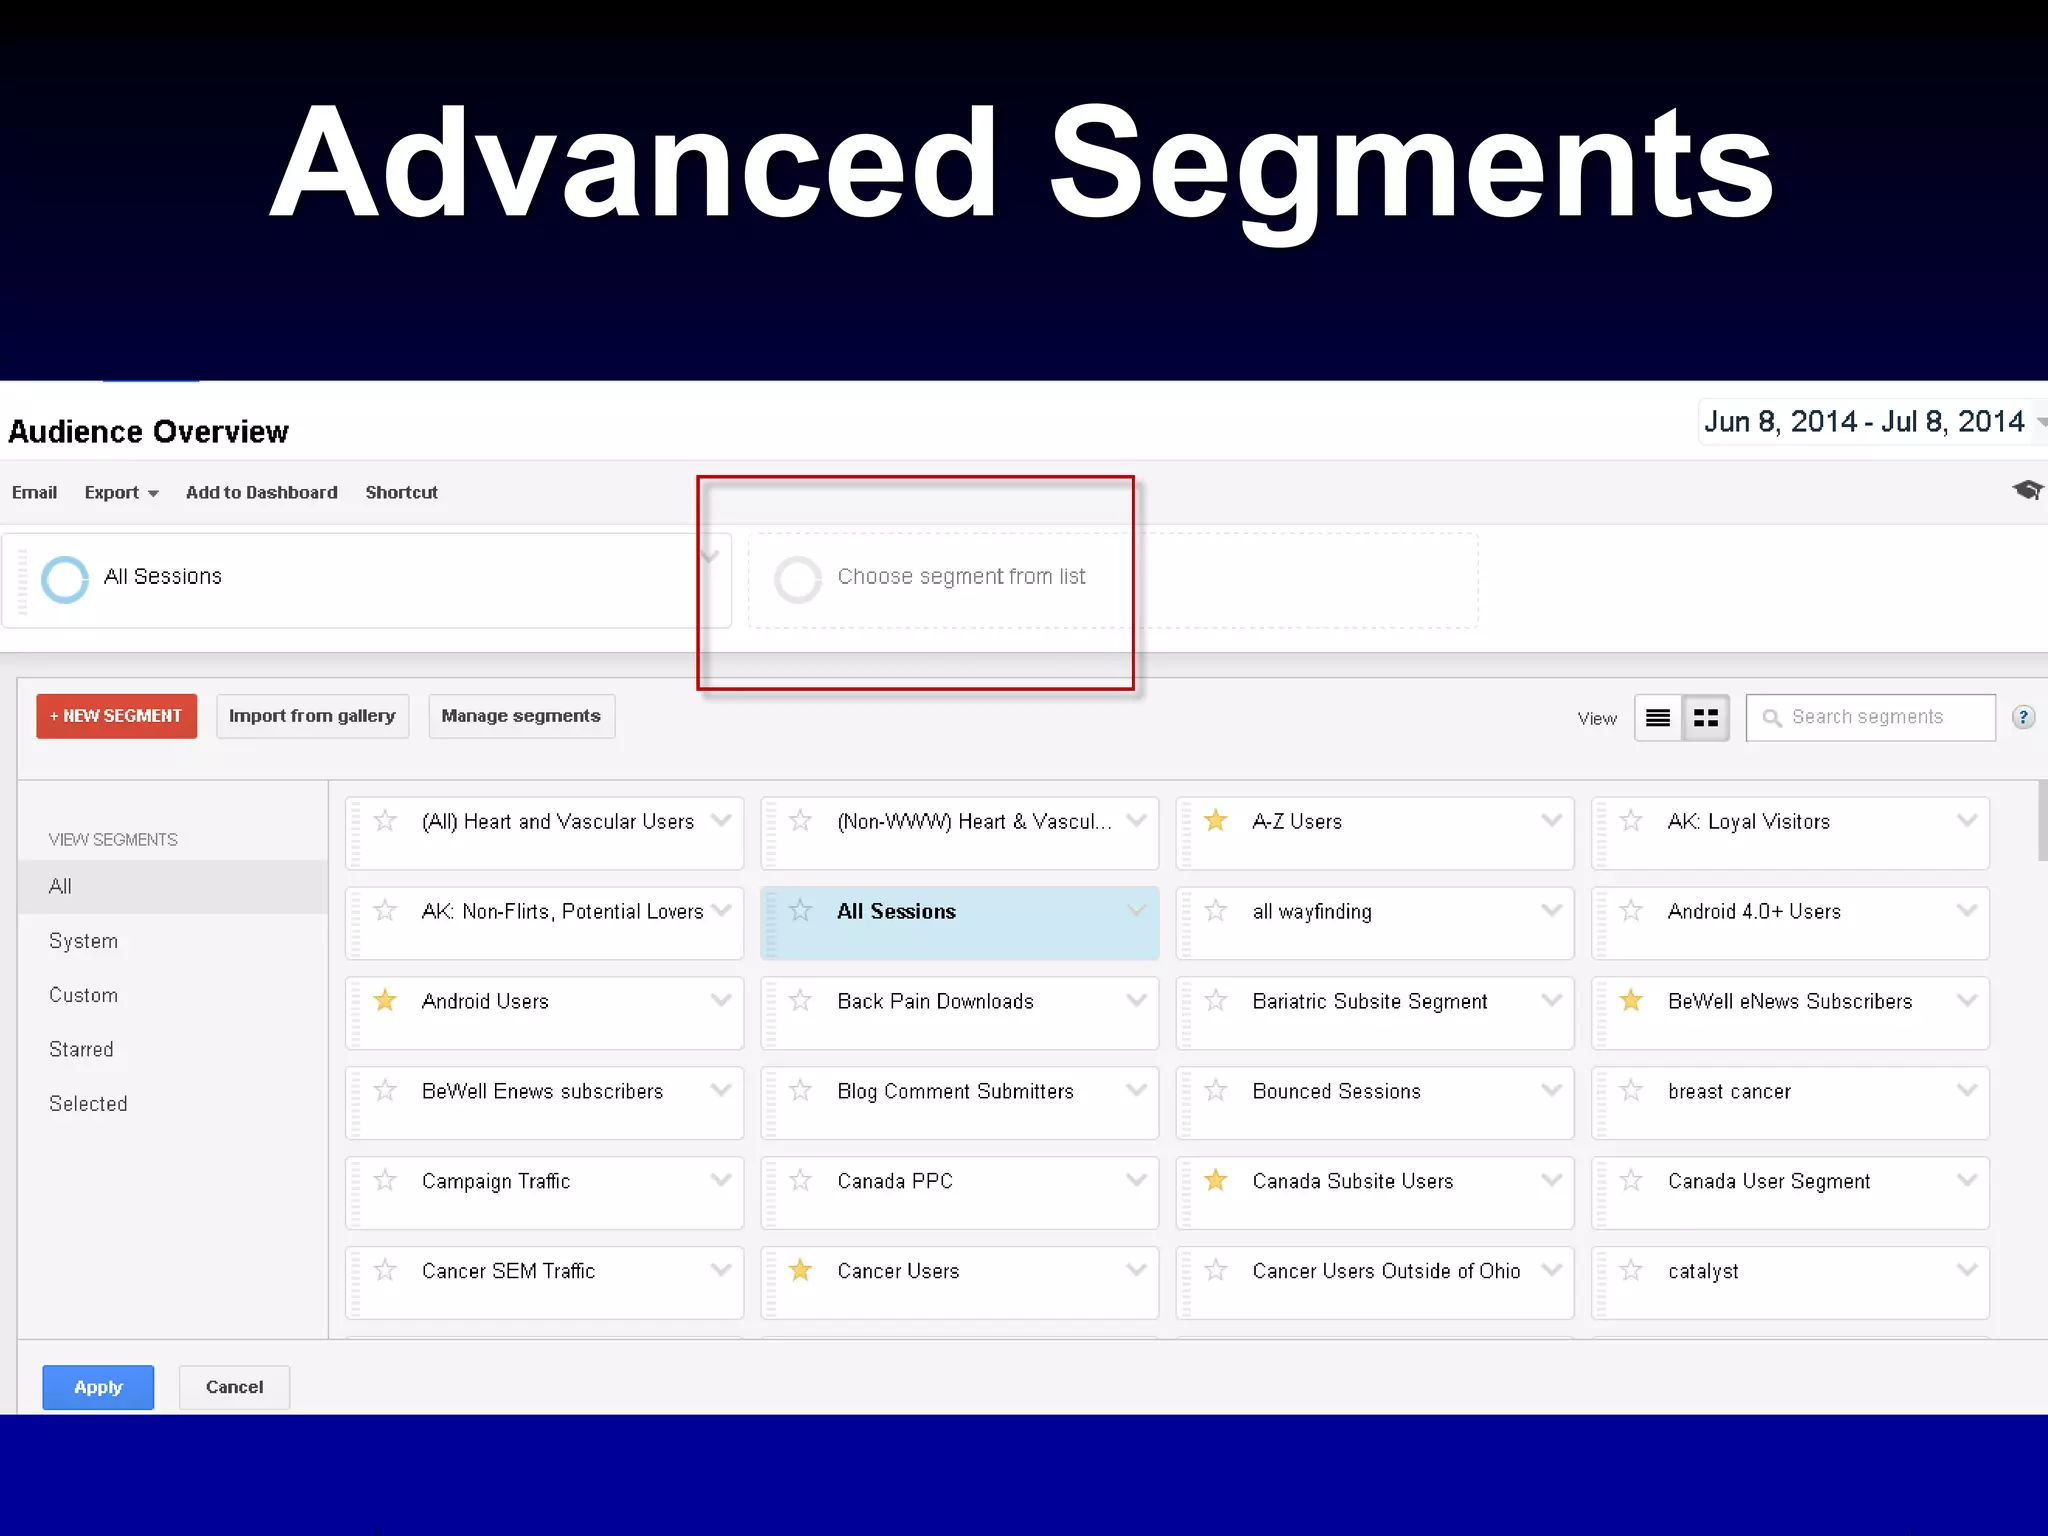Click the segment list vertical scrollbar
The width and height of the screenshot is (2048, 1536).
pos(2042,820)
